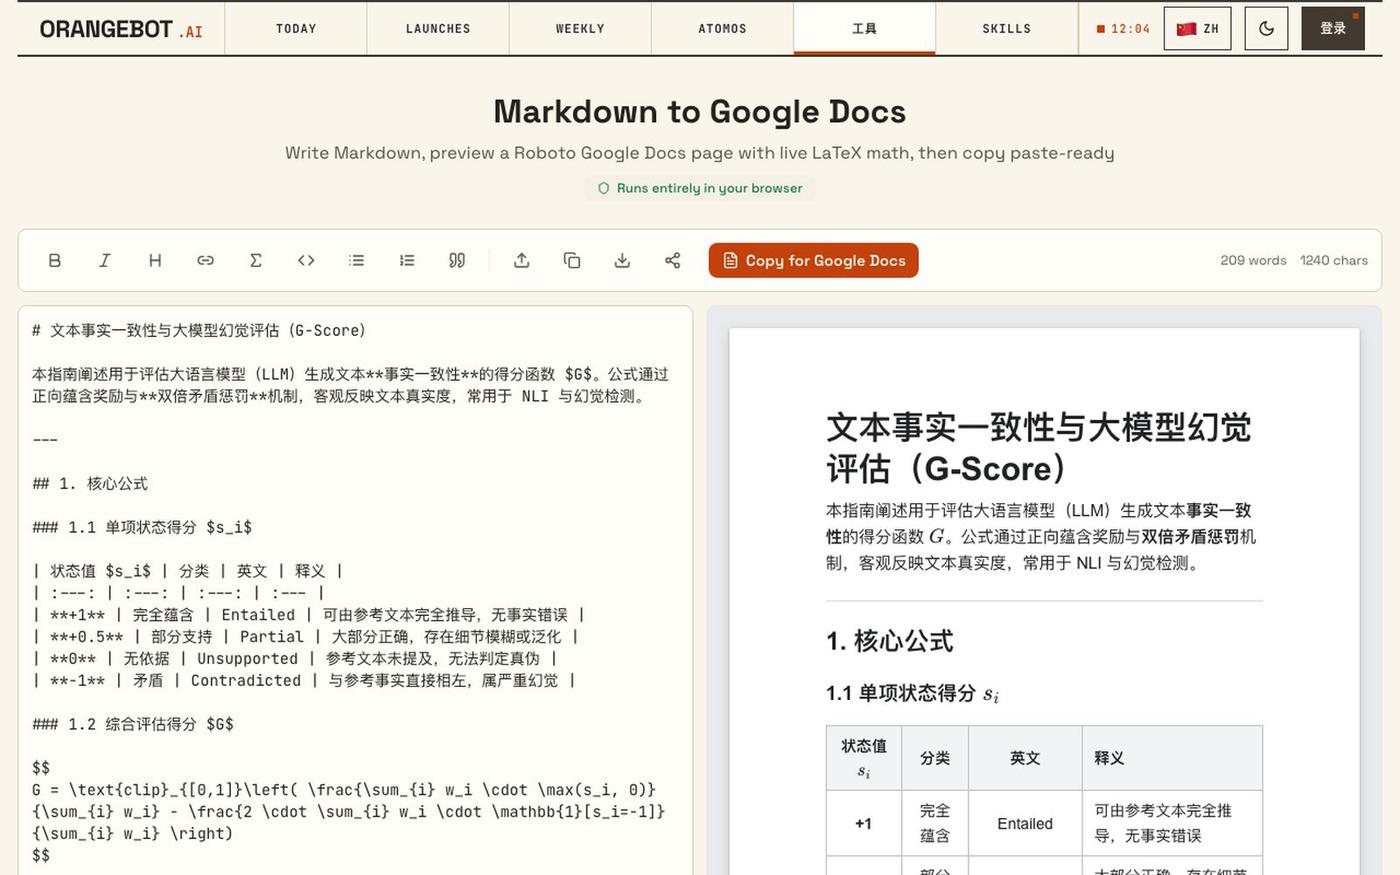Switch language using the ZH flag button
This screenshot has width=1400, height=875.
click(1198, 28)
